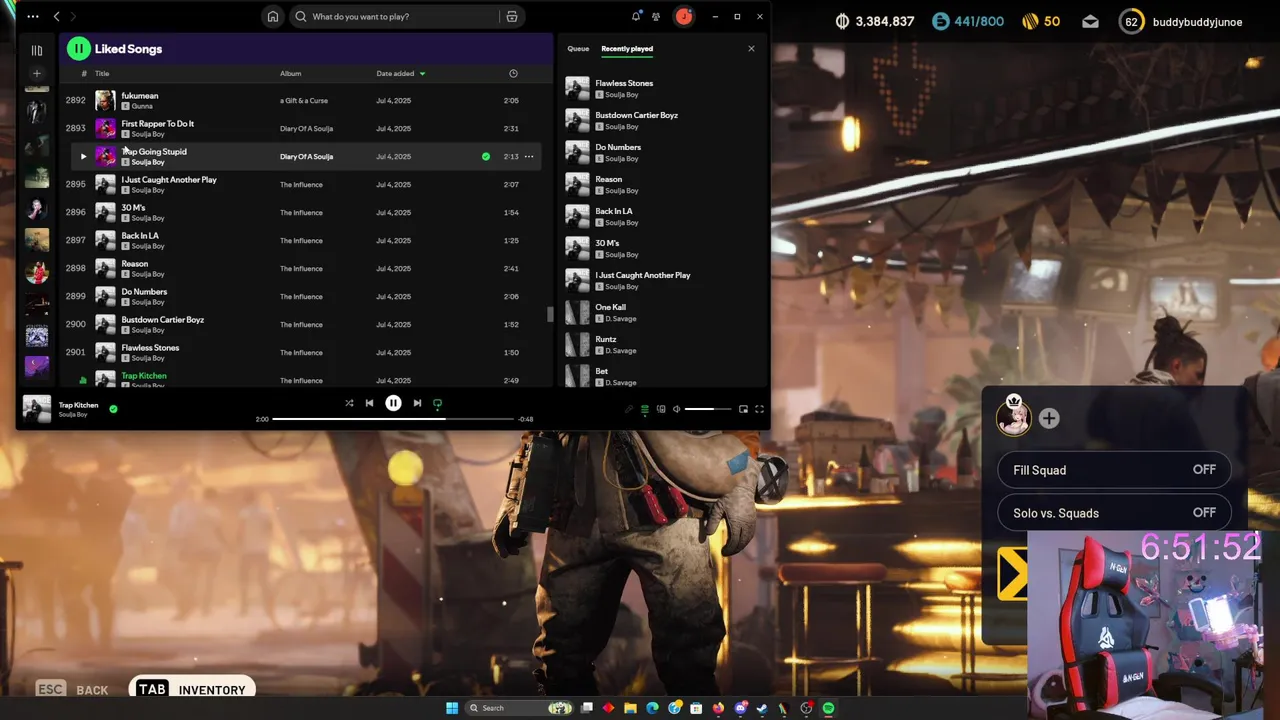This screenshot has width=1280, height=720.
Task: Click now playing title Trap Kitchen
Action: [x=79, y=405]
